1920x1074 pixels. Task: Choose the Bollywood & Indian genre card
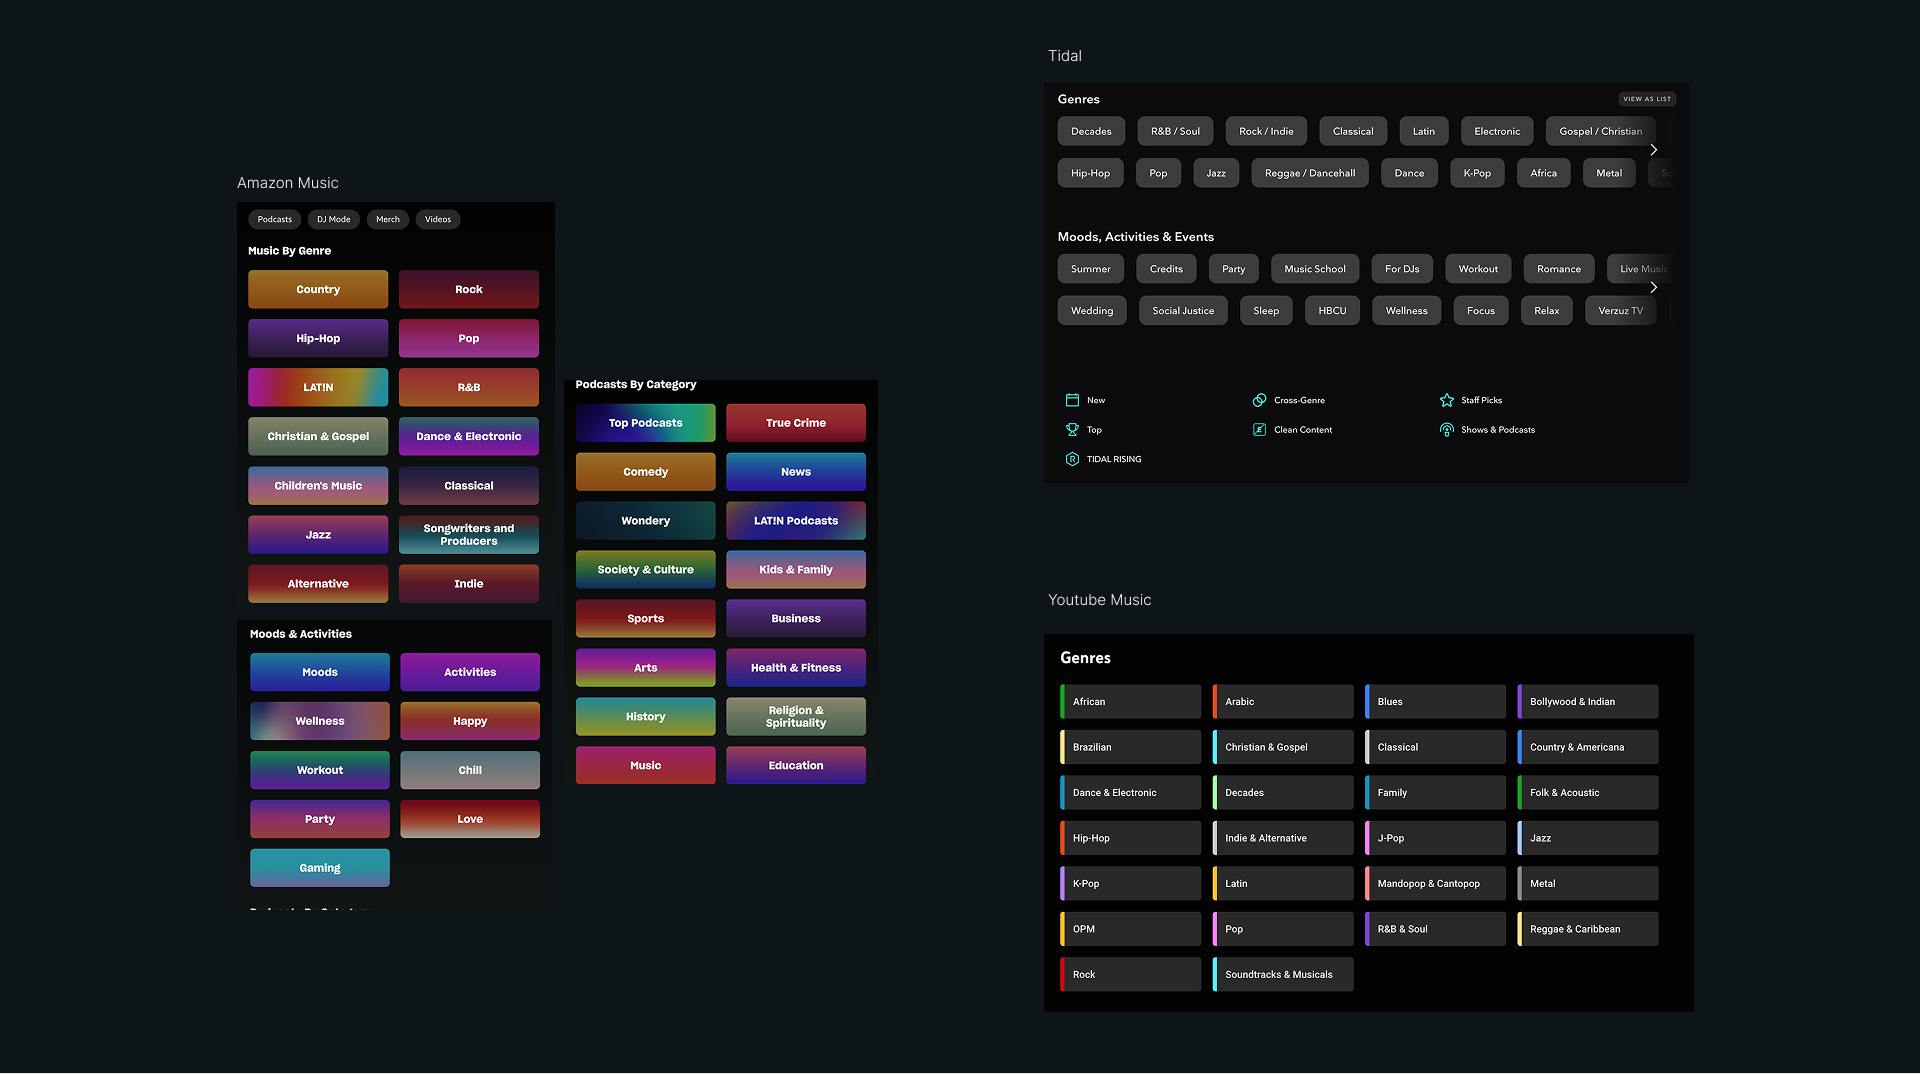pos(1587,702)
